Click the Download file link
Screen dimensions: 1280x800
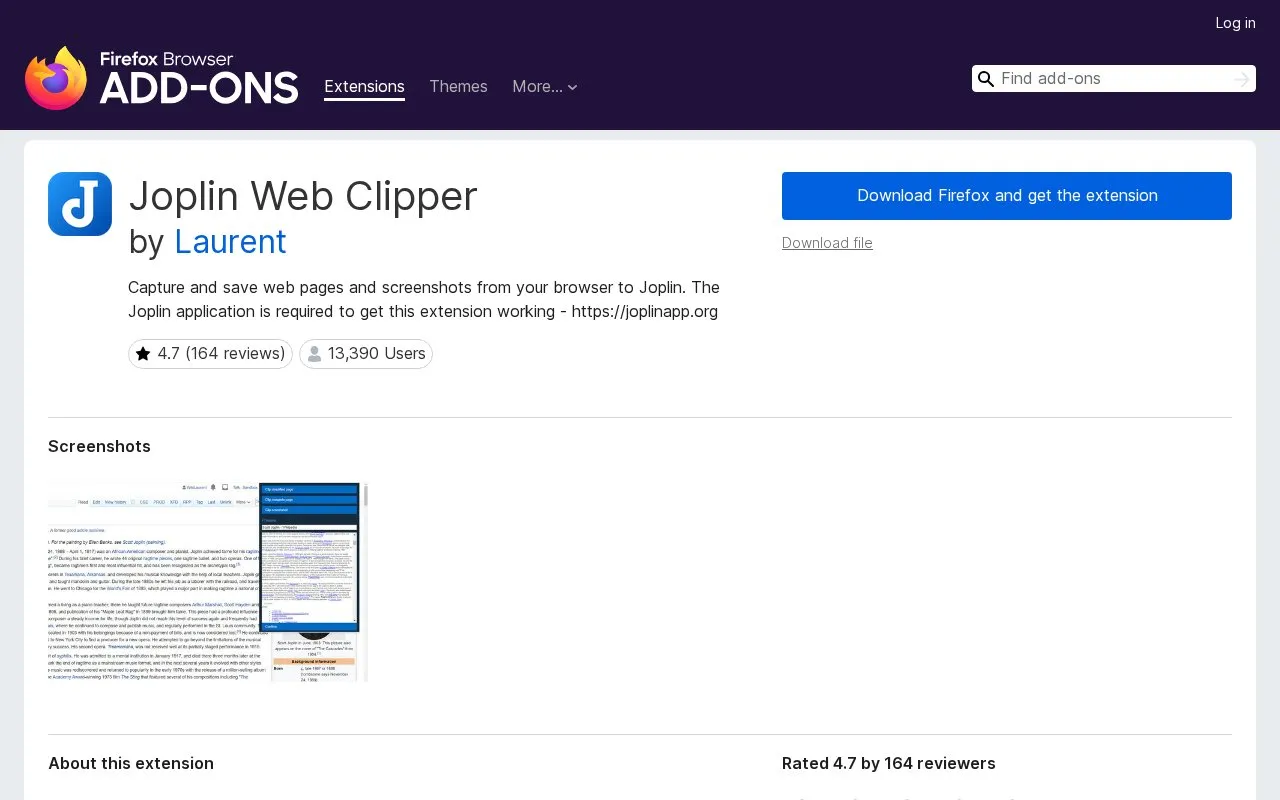(827, 243)
